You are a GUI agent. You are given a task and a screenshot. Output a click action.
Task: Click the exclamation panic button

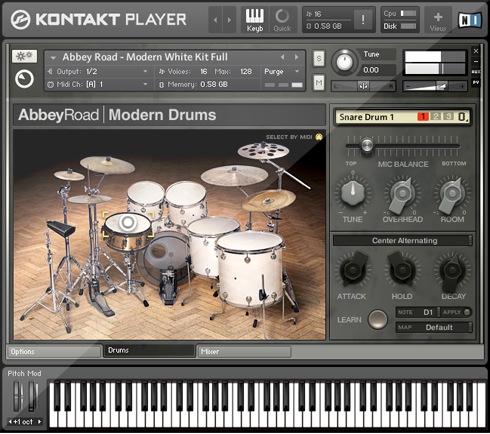363,20
